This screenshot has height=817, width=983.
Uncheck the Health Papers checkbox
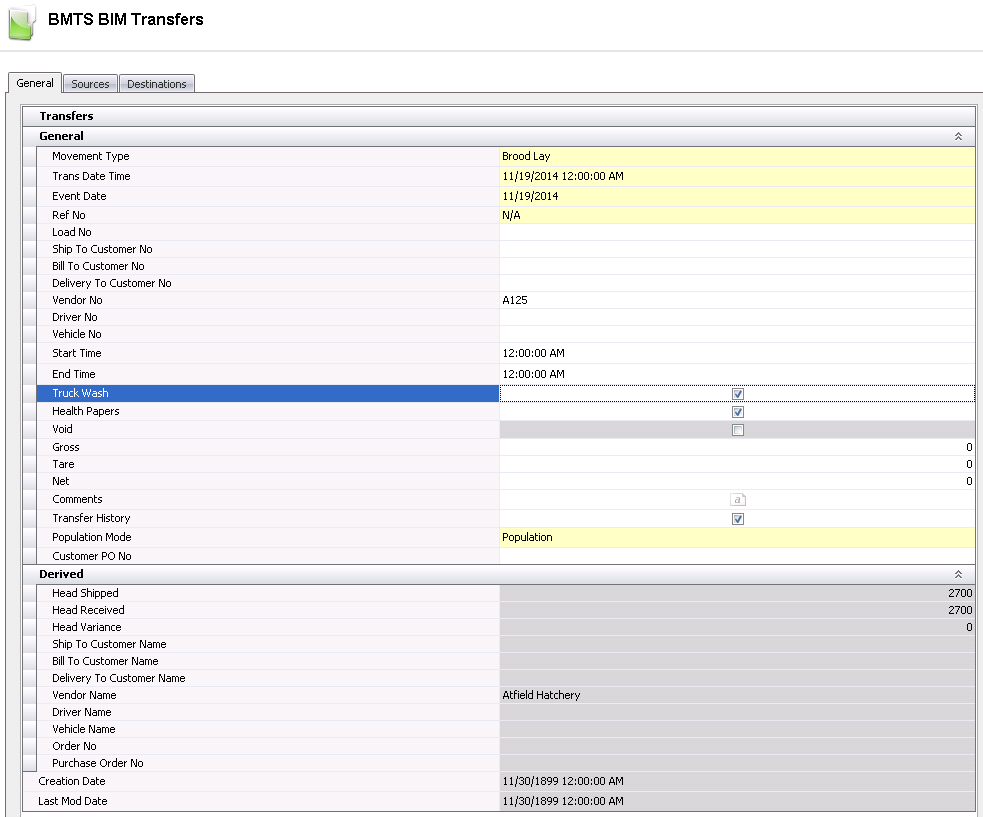pos(737,412)
